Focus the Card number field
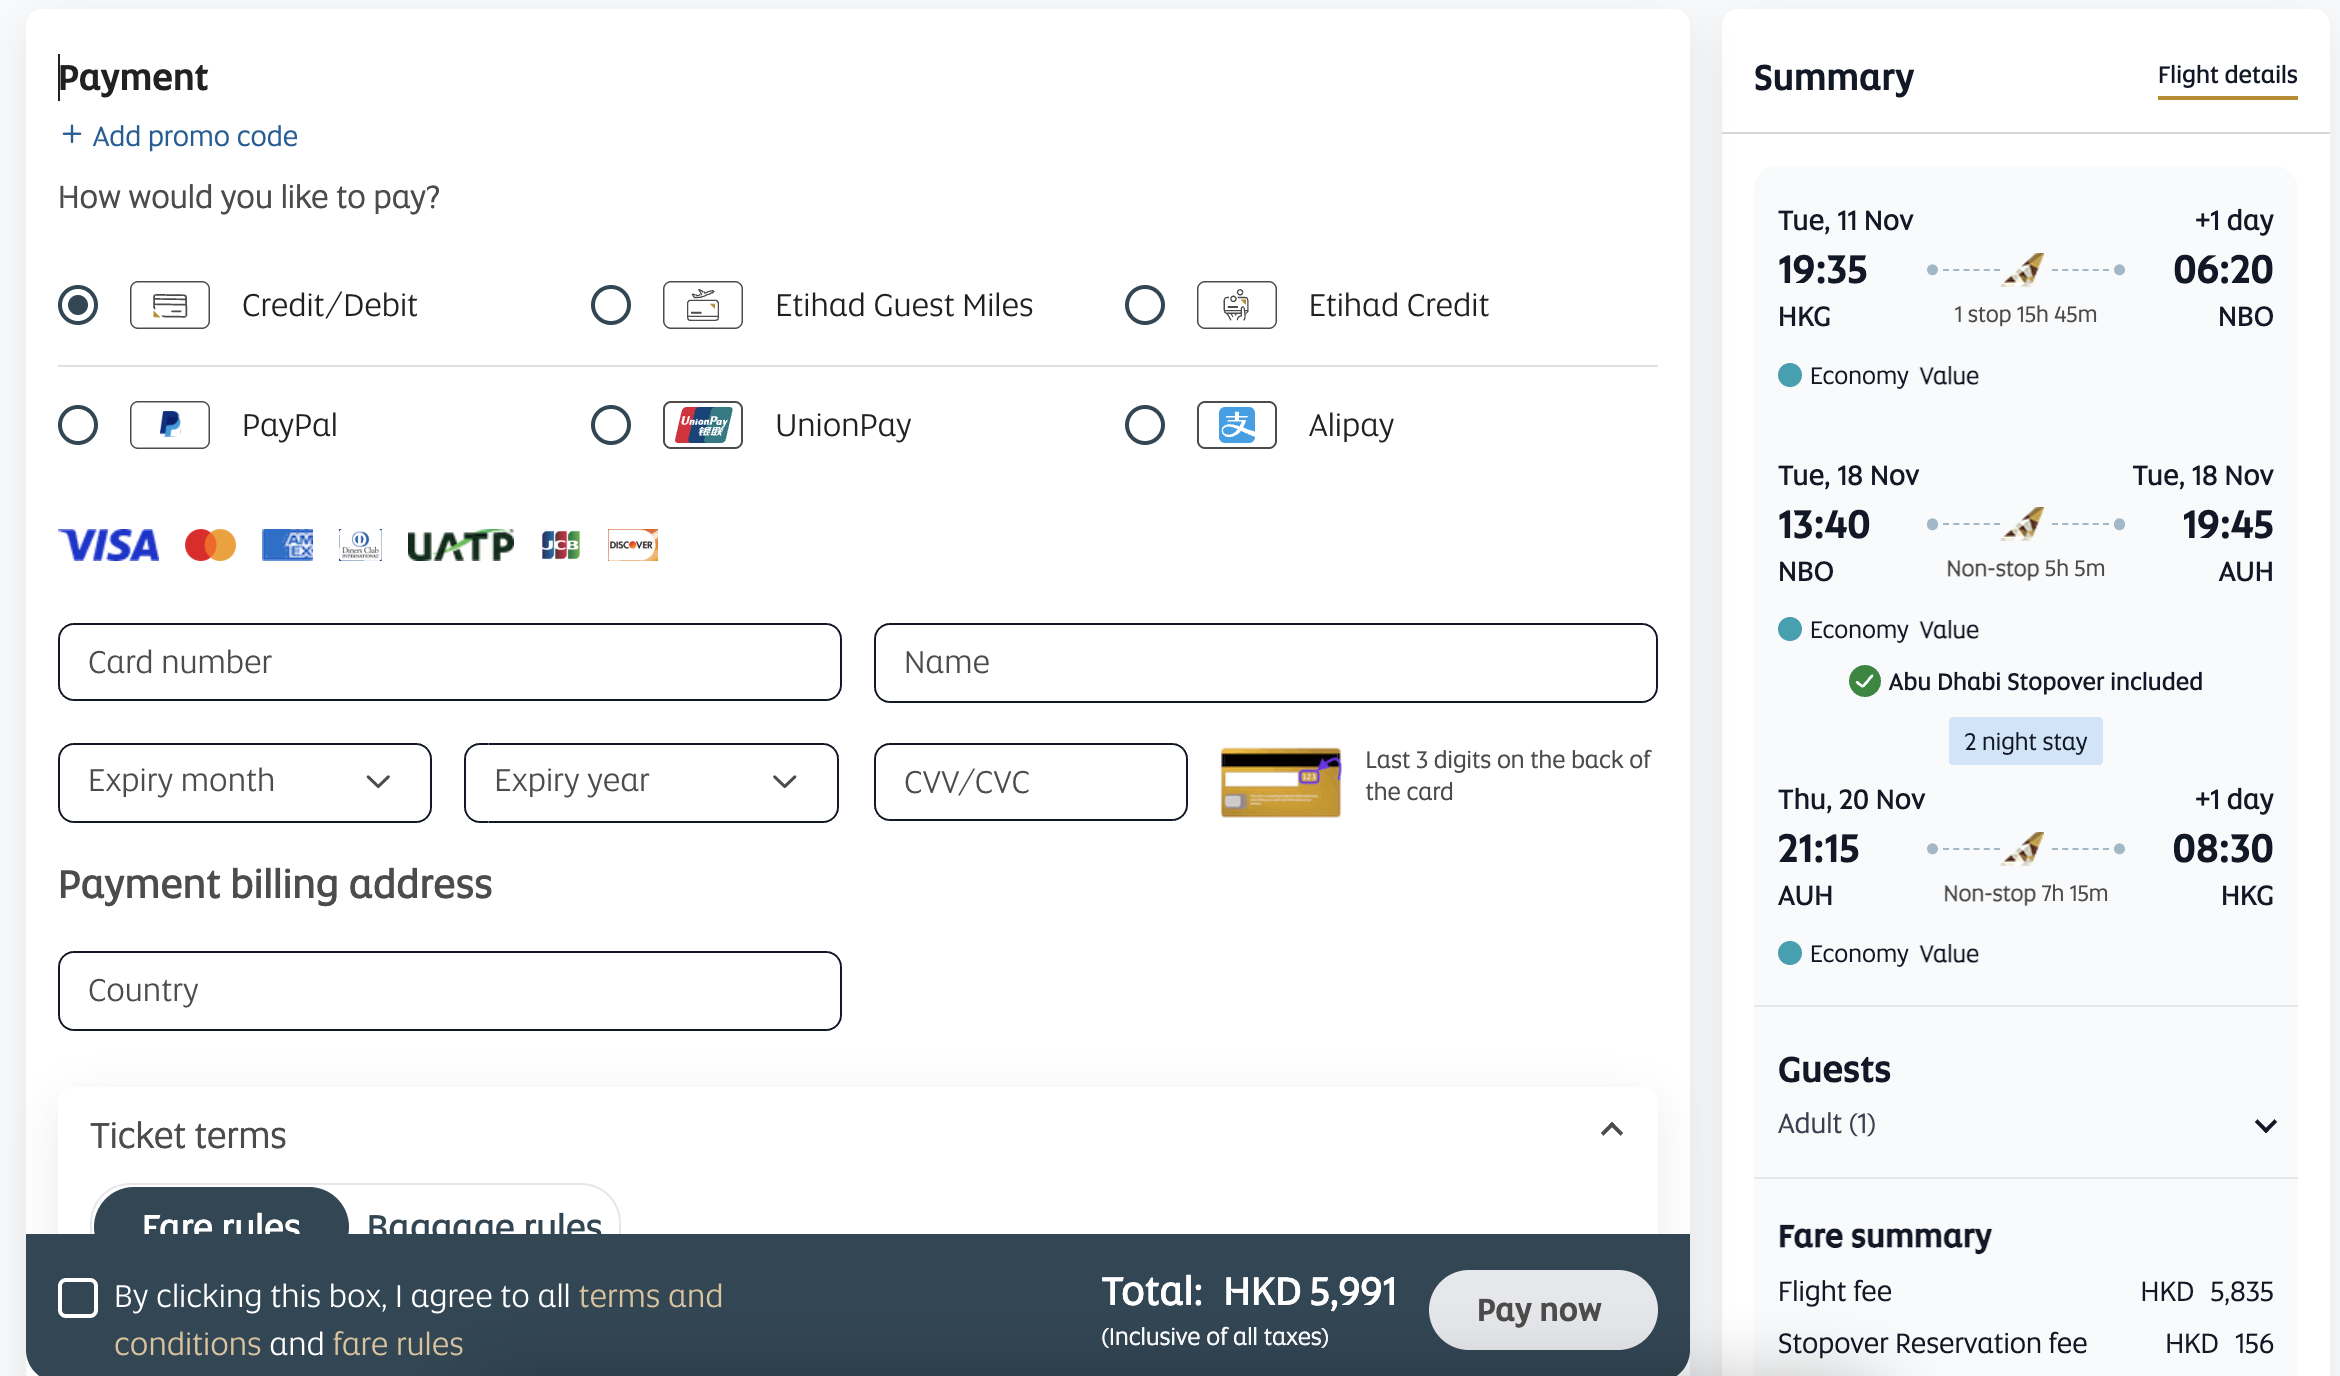The width and height of the screenshot is (2340, 1376). coord(450,662)
